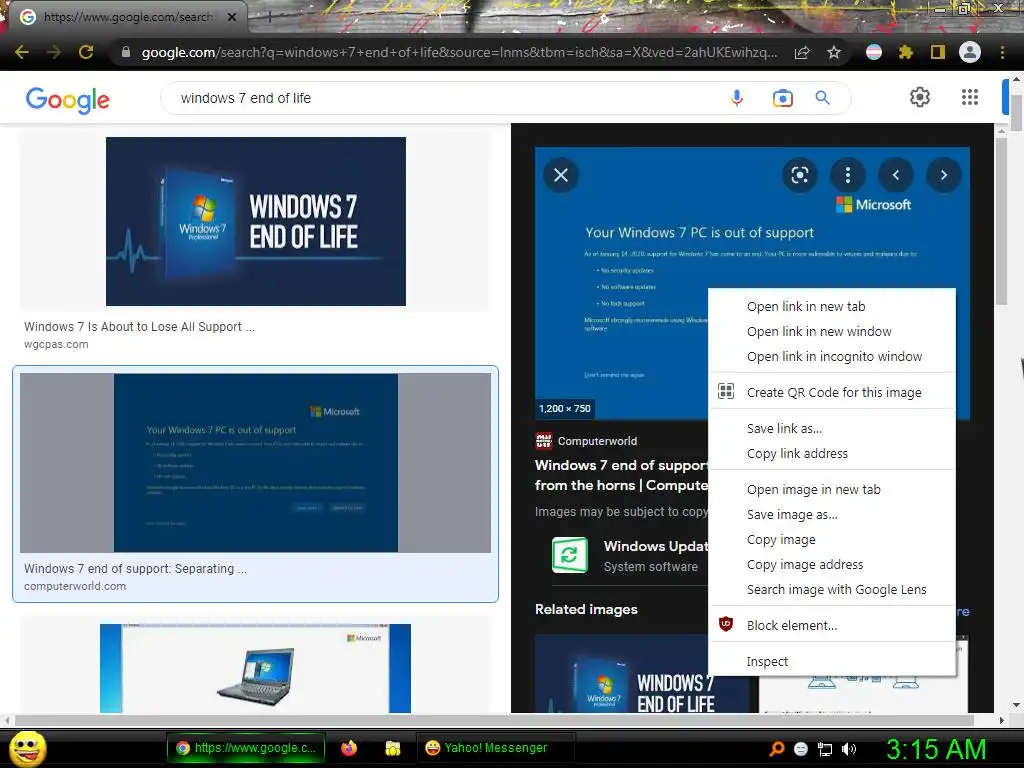Click the magnifier search button
The height and width of the screenshot is (768, 1024).
pyautogui.click(x=822, y=98)
